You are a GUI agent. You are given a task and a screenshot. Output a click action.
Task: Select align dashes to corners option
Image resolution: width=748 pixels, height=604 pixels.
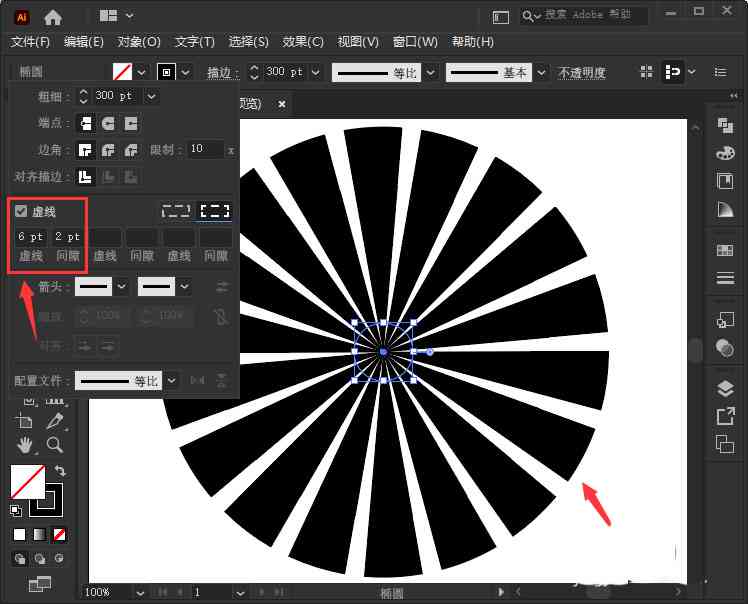[x=215, y=211]
